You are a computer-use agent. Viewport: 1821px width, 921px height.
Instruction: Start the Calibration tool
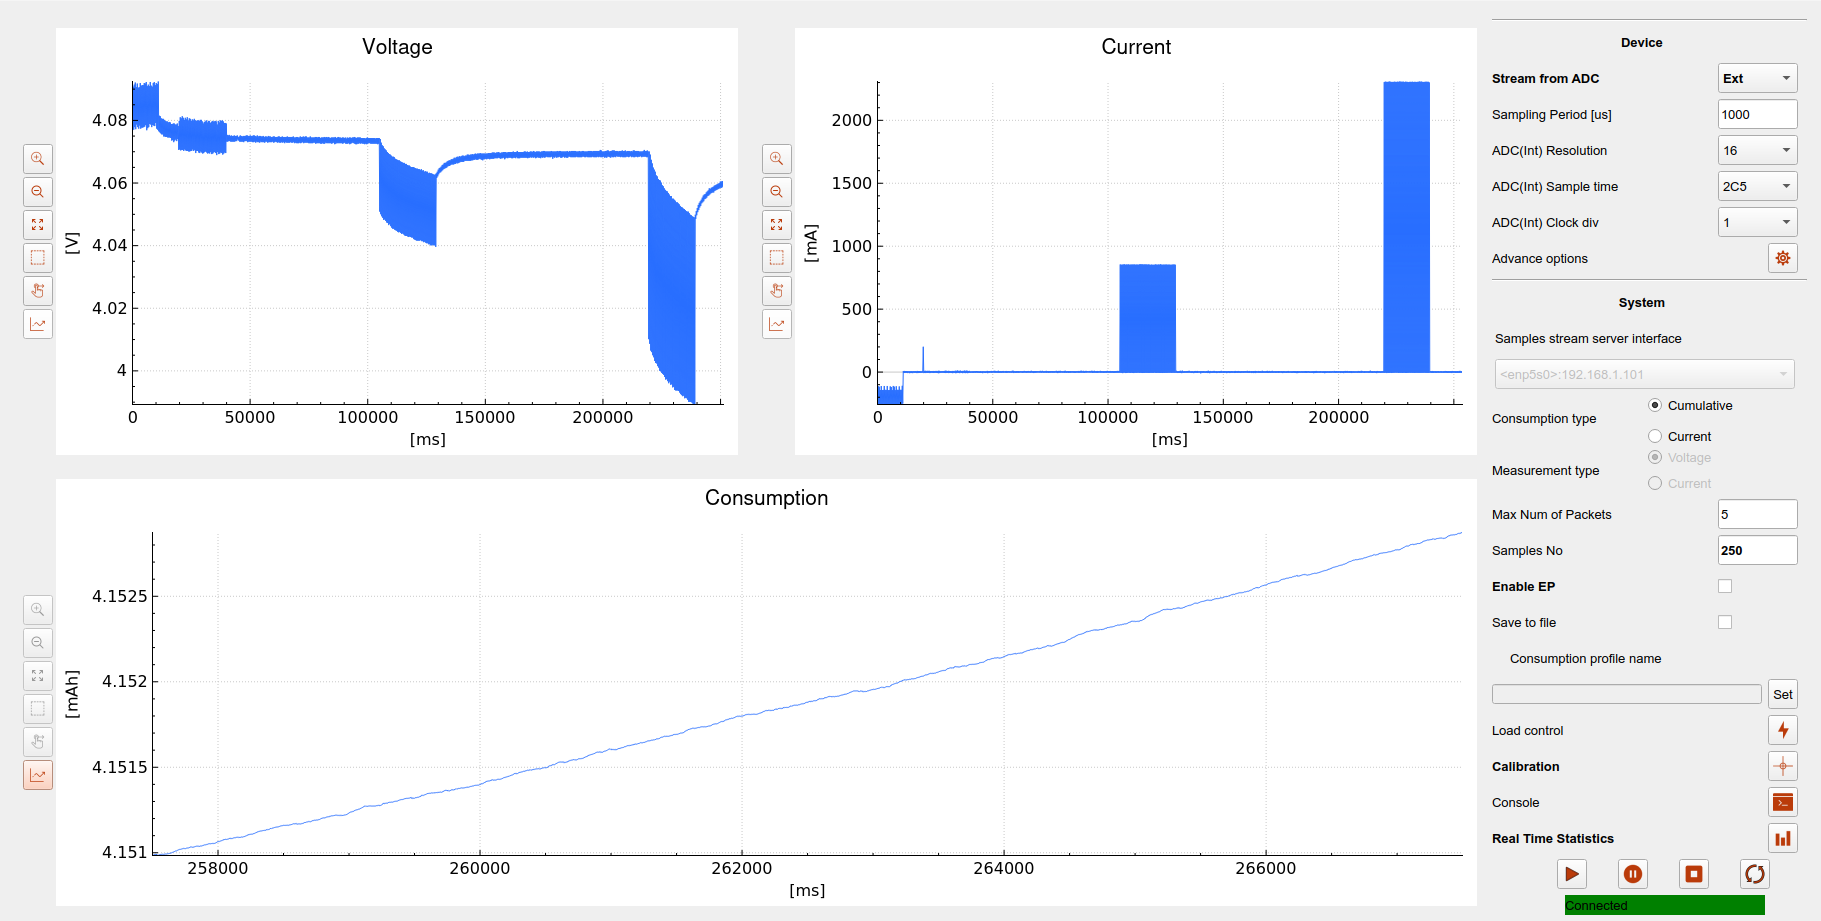tap(1783, 766)
